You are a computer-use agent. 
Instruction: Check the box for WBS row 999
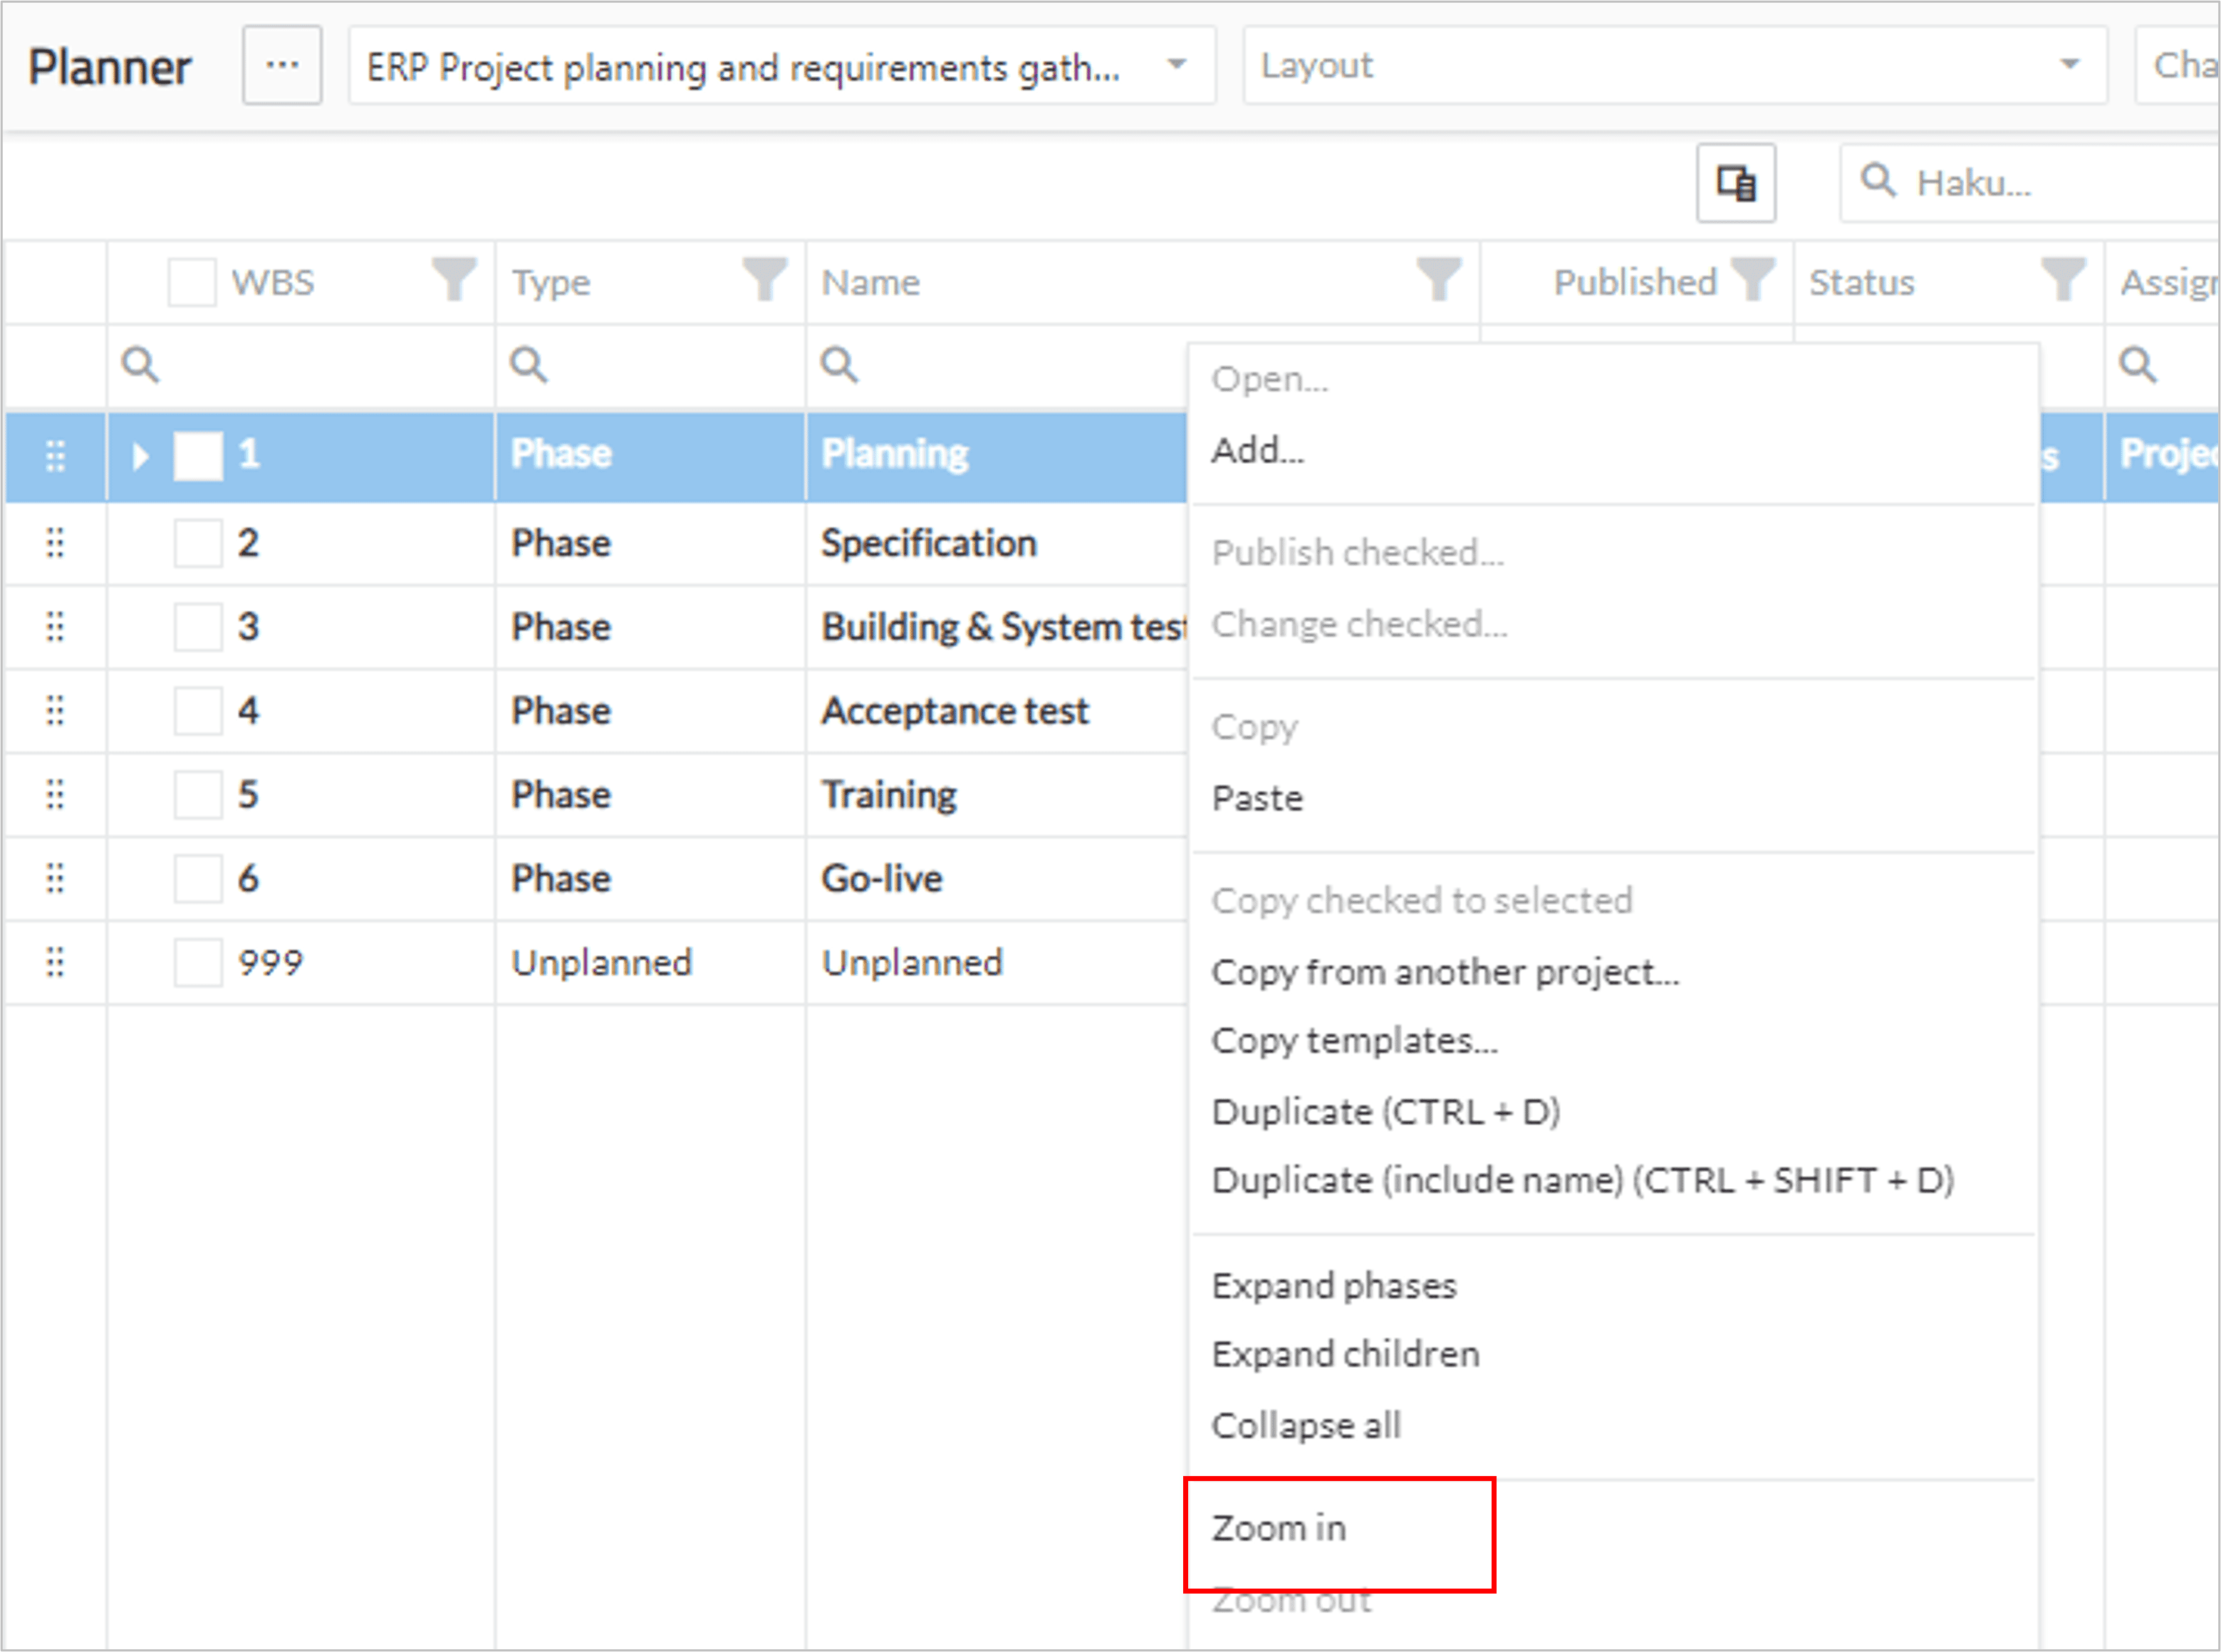click(198, 964)
